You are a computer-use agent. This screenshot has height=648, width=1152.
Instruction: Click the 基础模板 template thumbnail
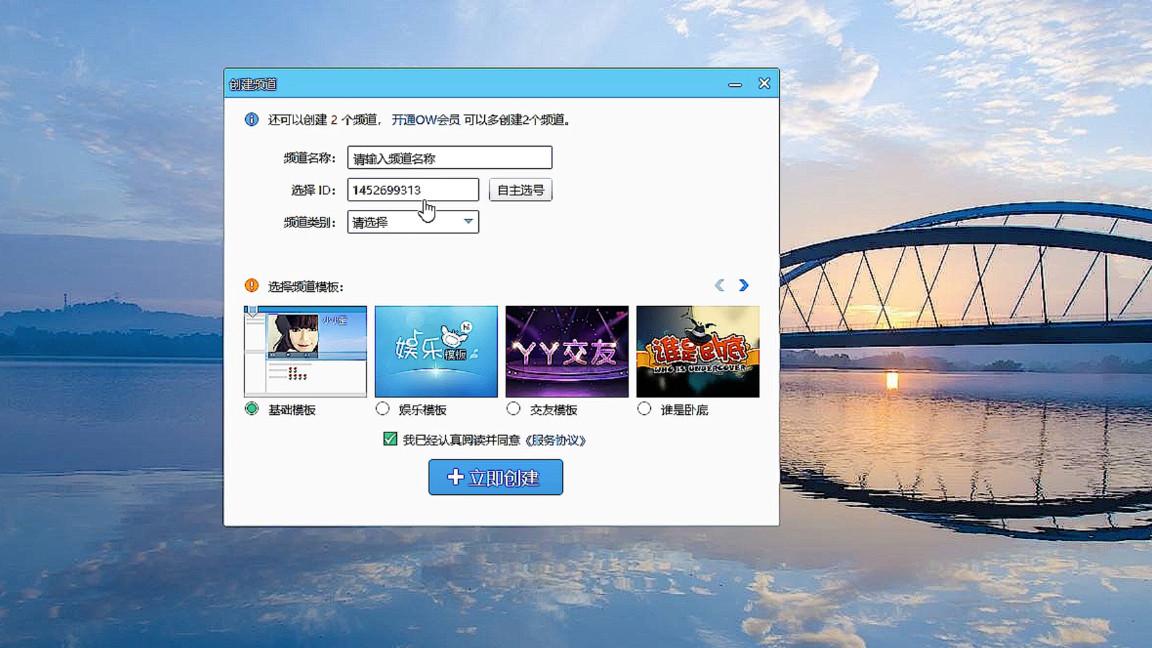[x=305, y=350]
